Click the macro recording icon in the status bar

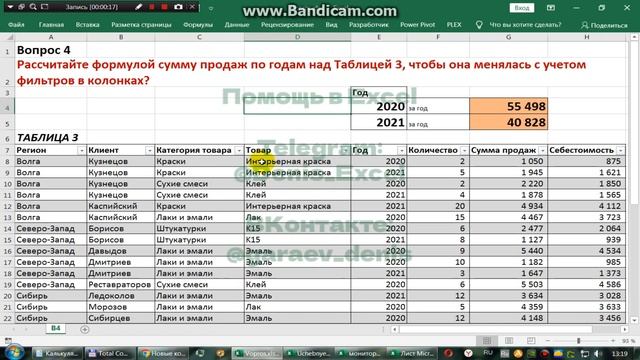click(8, 340)
